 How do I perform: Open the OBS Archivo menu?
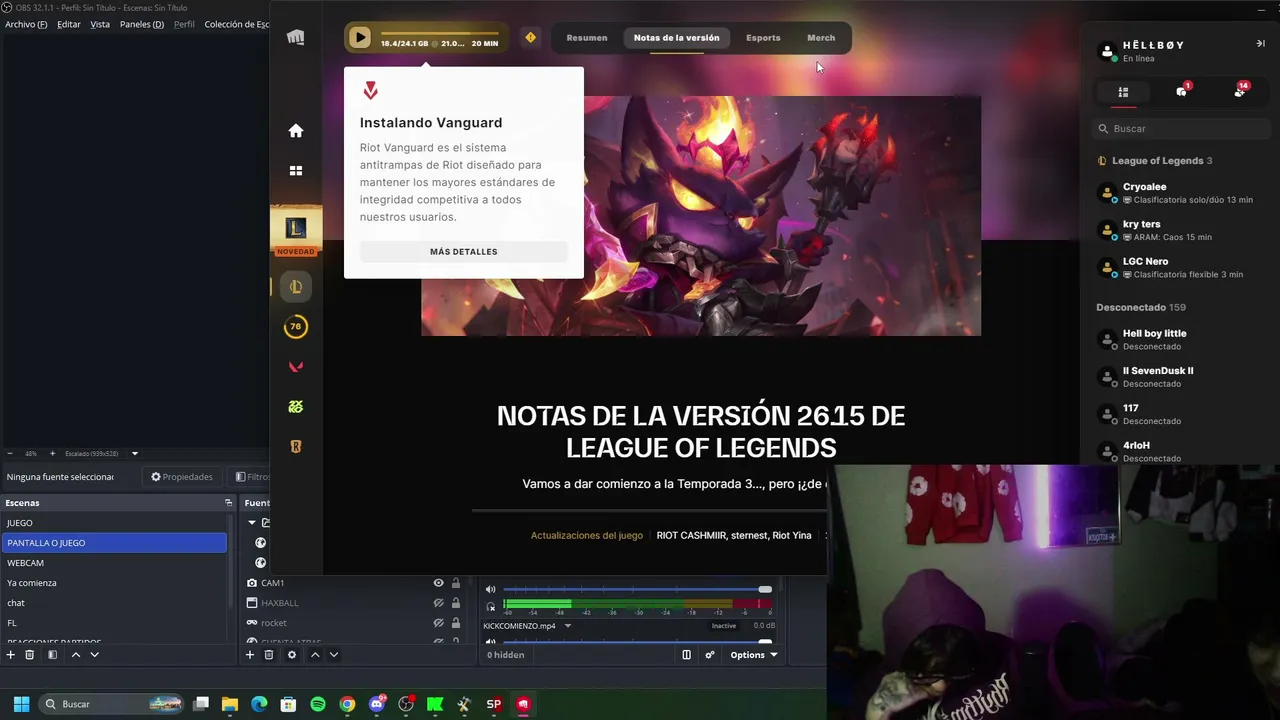[26, 24]
